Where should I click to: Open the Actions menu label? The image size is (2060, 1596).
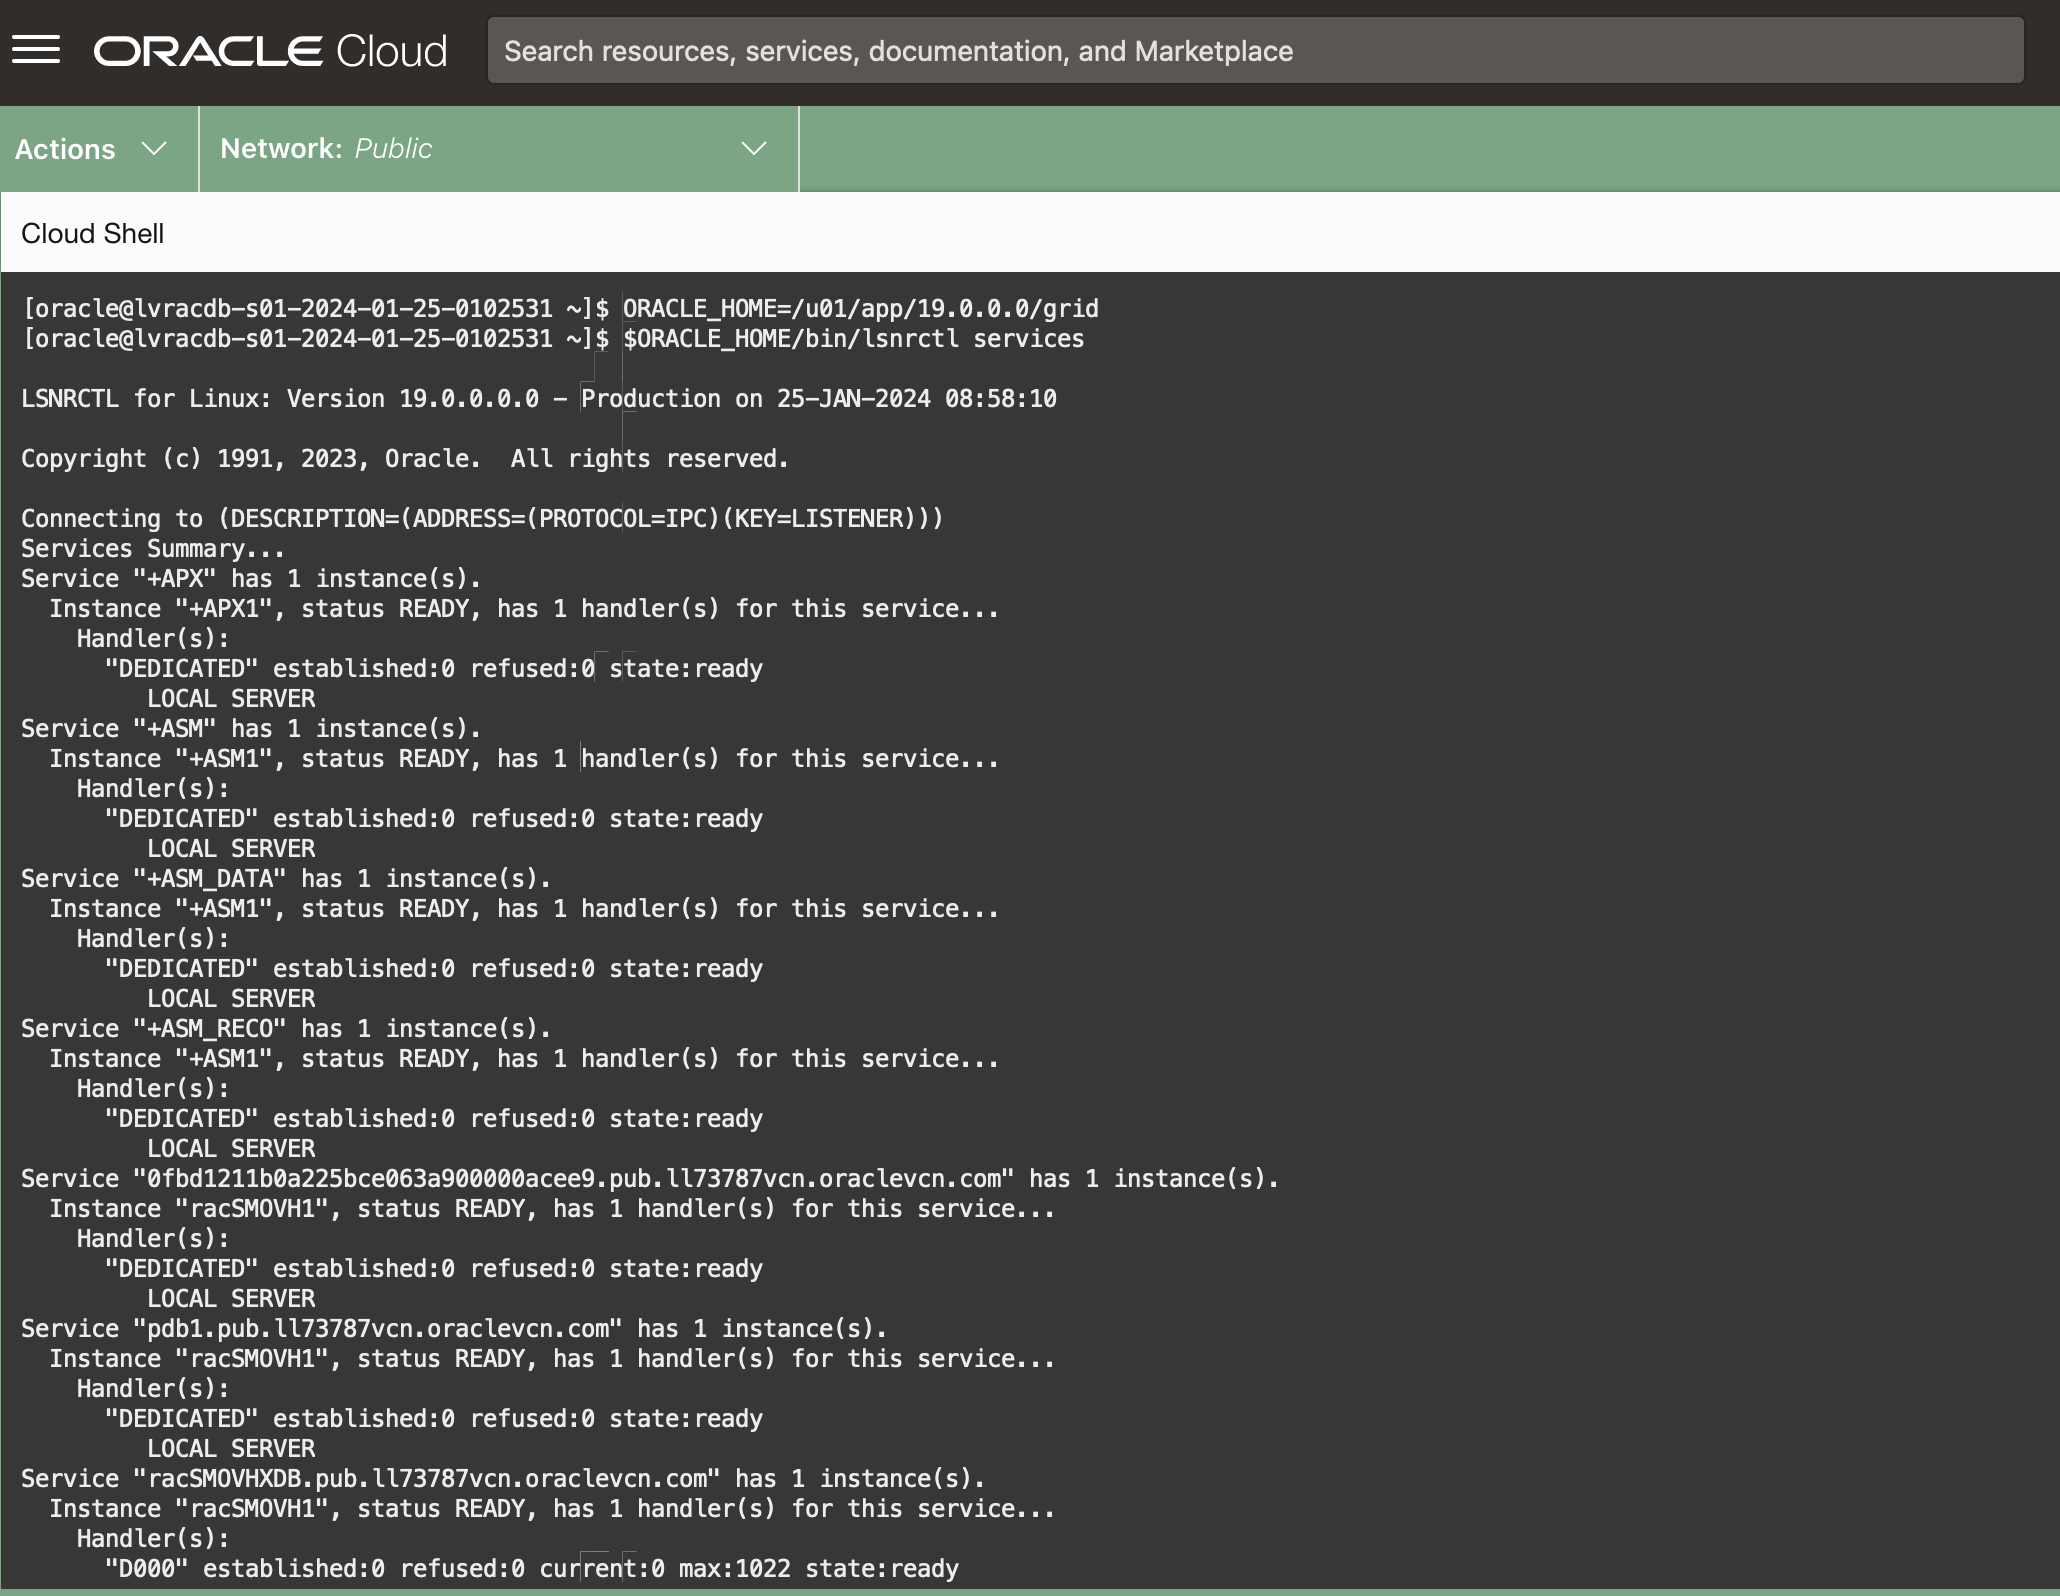[x=65, y=149]
